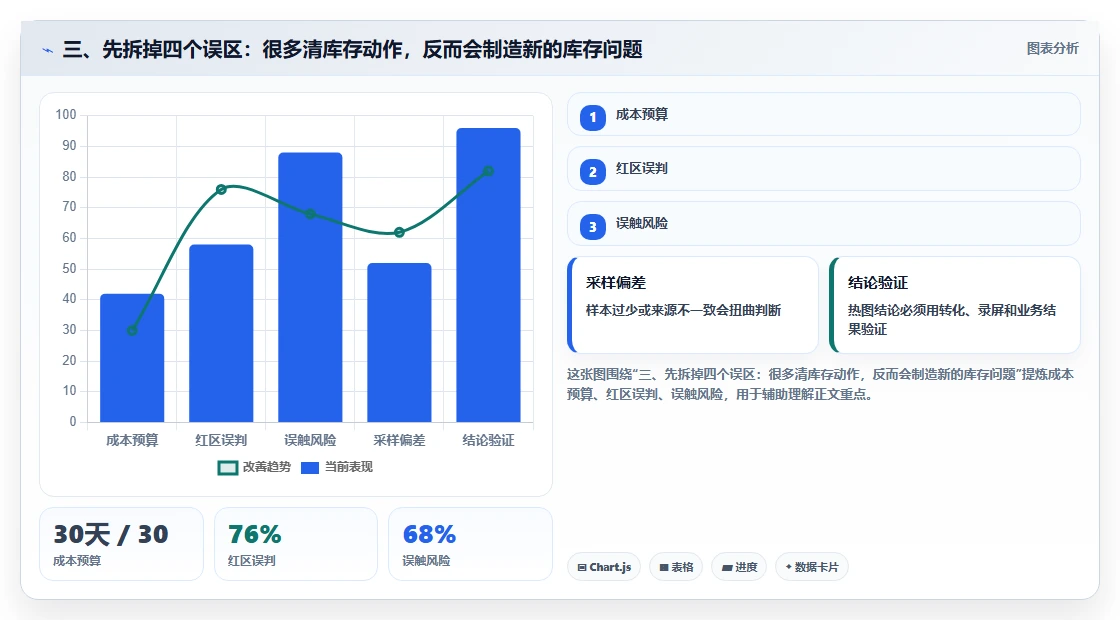
Task: Click the 68% stat card
Action: pyautogui.click(x=471, y=544)
